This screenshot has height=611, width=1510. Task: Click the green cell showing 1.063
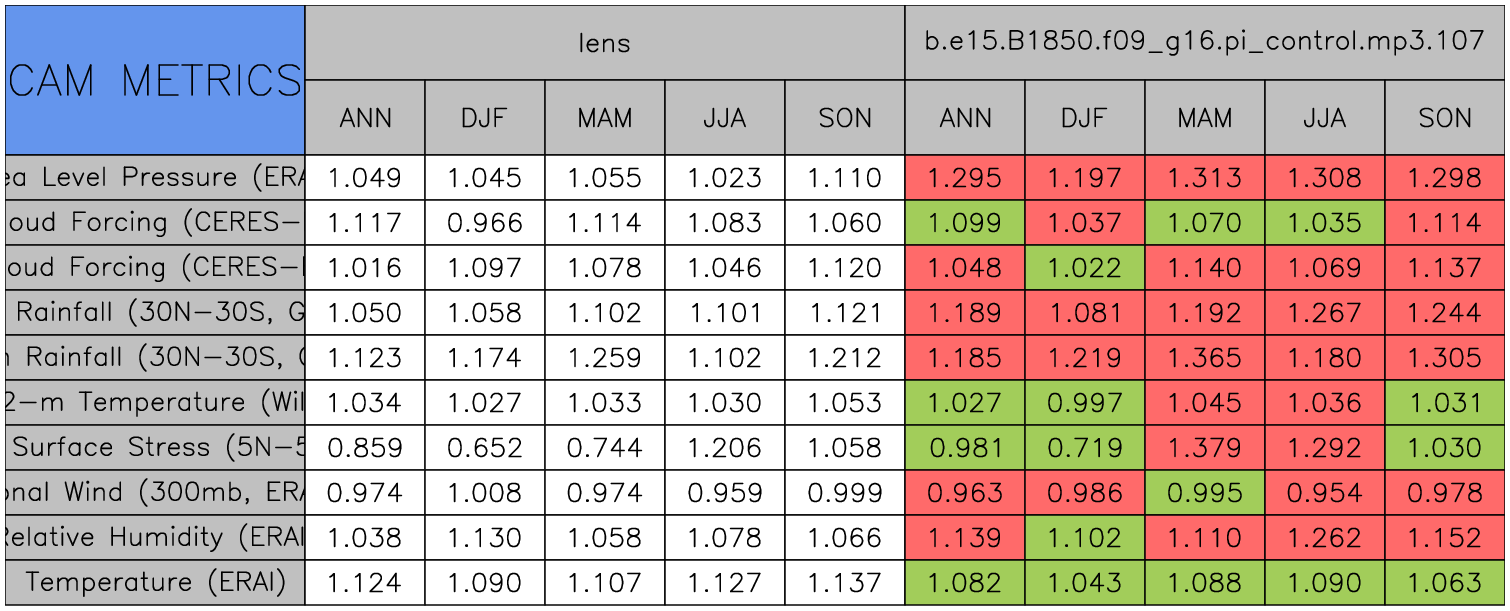pyautogui.click(x=1445, y=582)
